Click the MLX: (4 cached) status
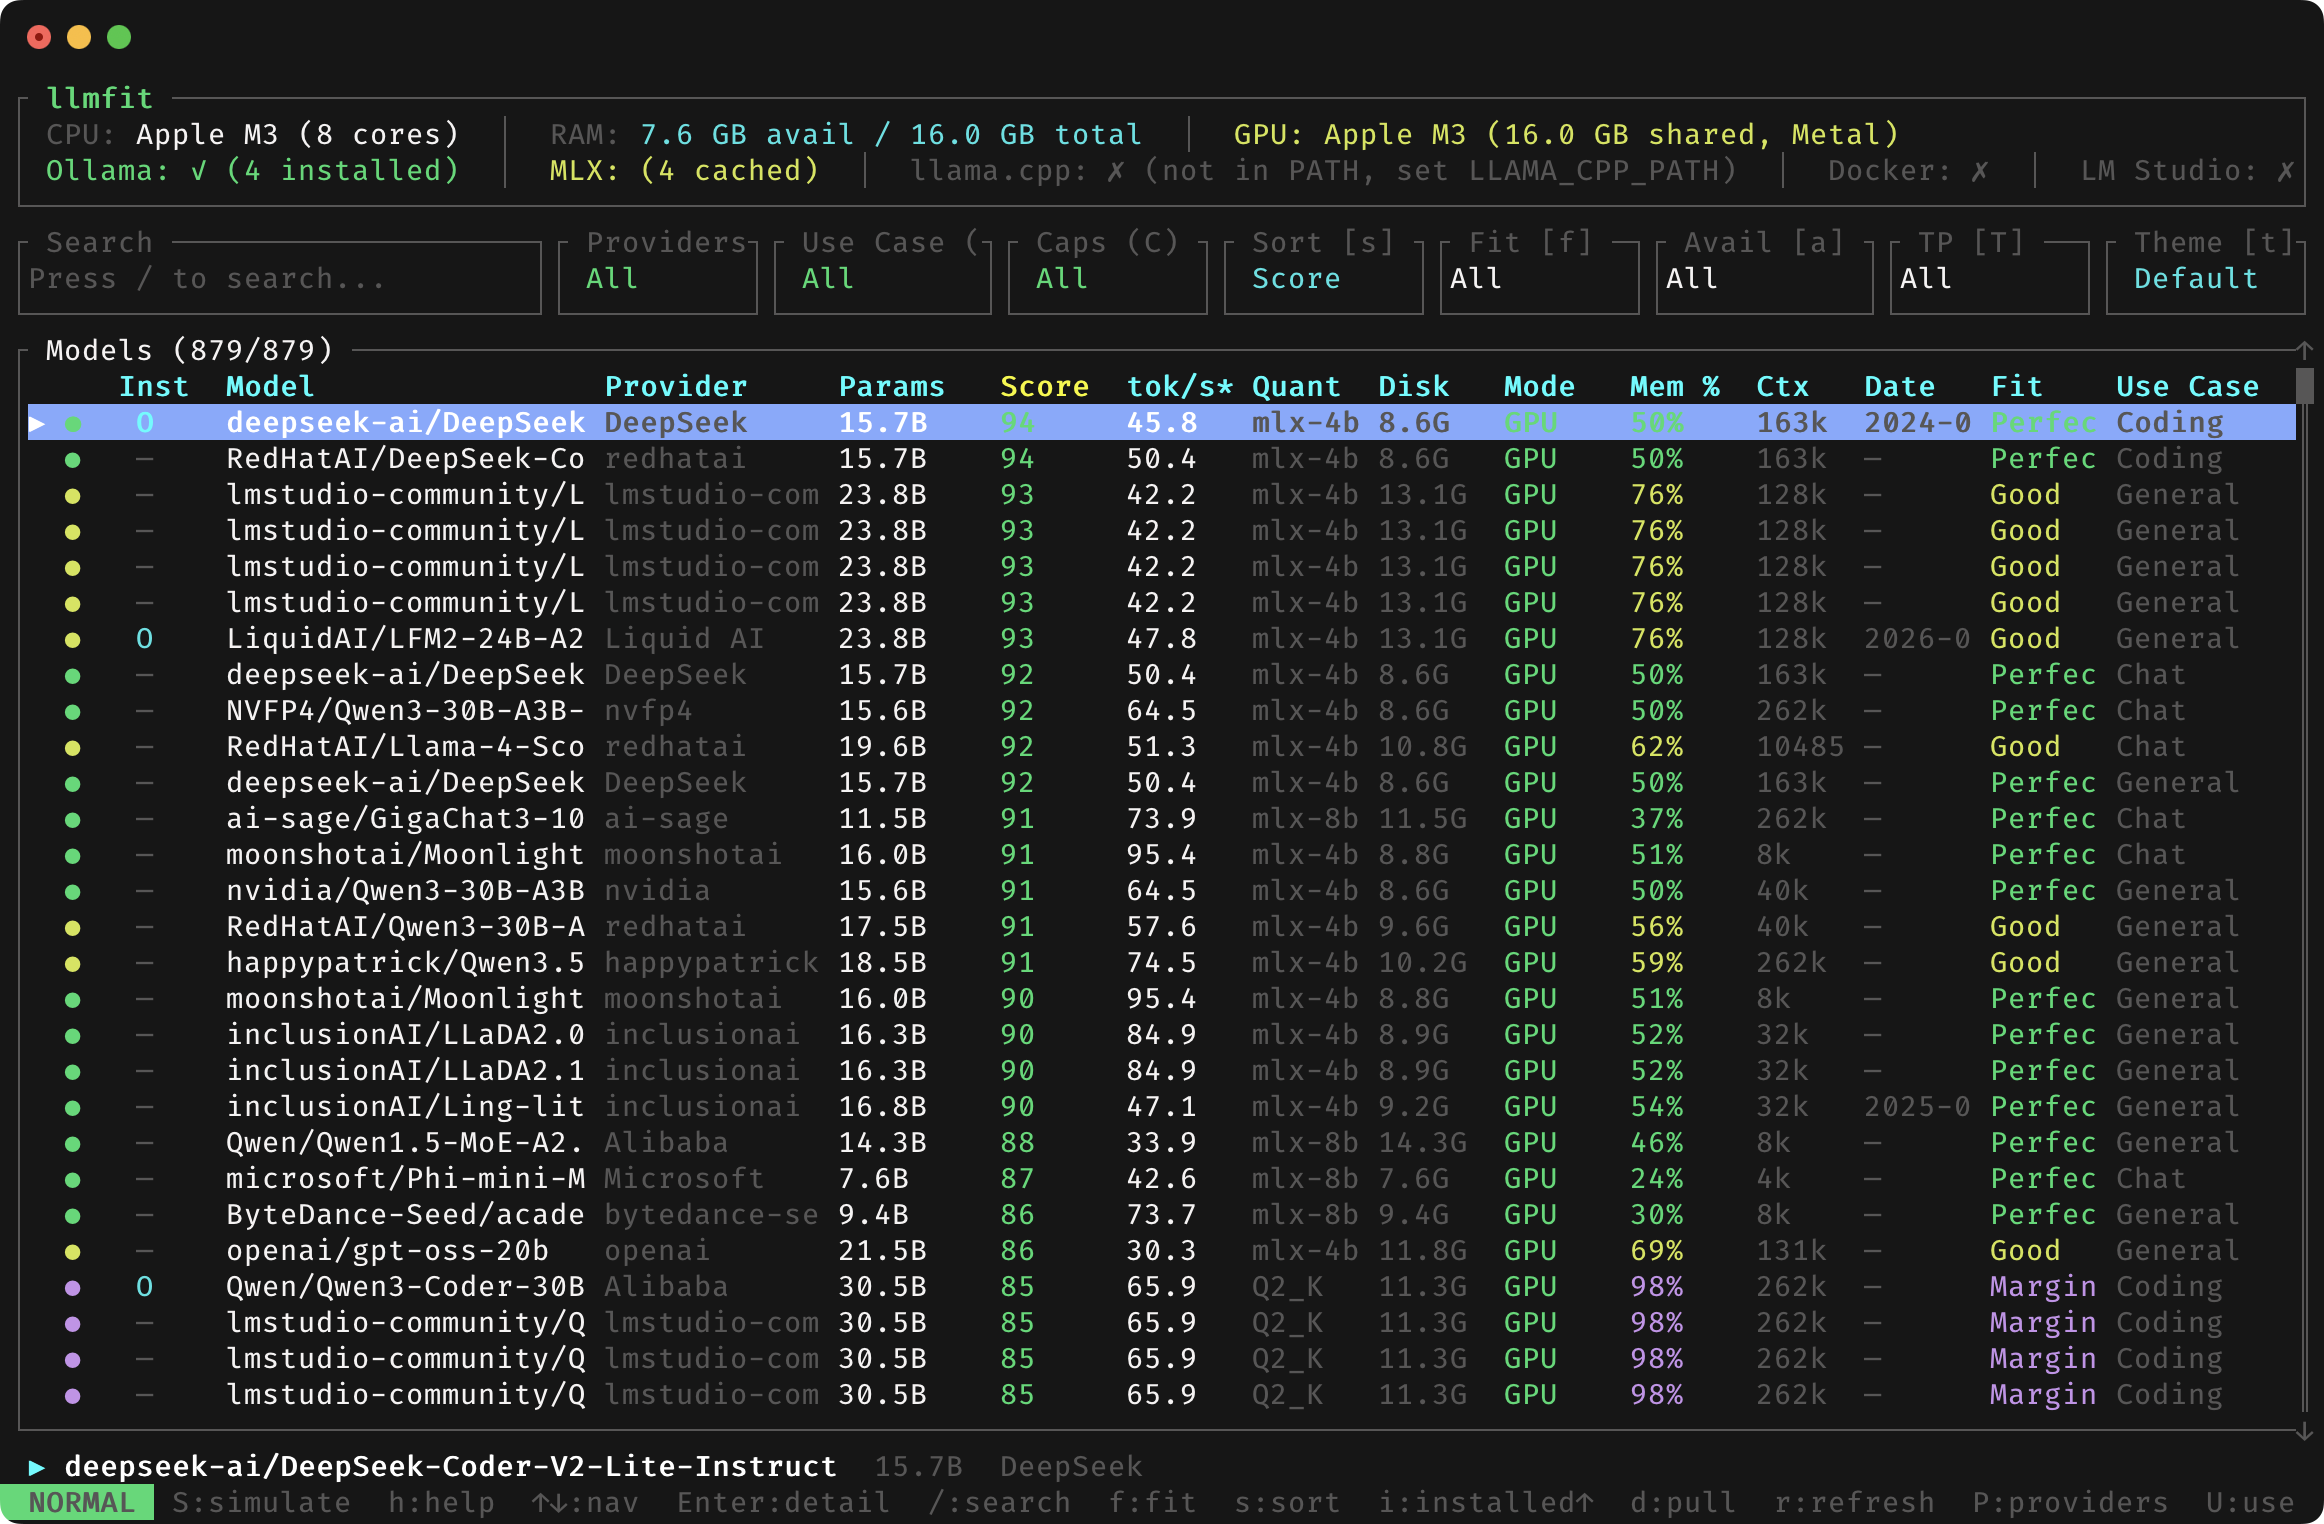The image size is (2324, 1524). pos(685,171)
